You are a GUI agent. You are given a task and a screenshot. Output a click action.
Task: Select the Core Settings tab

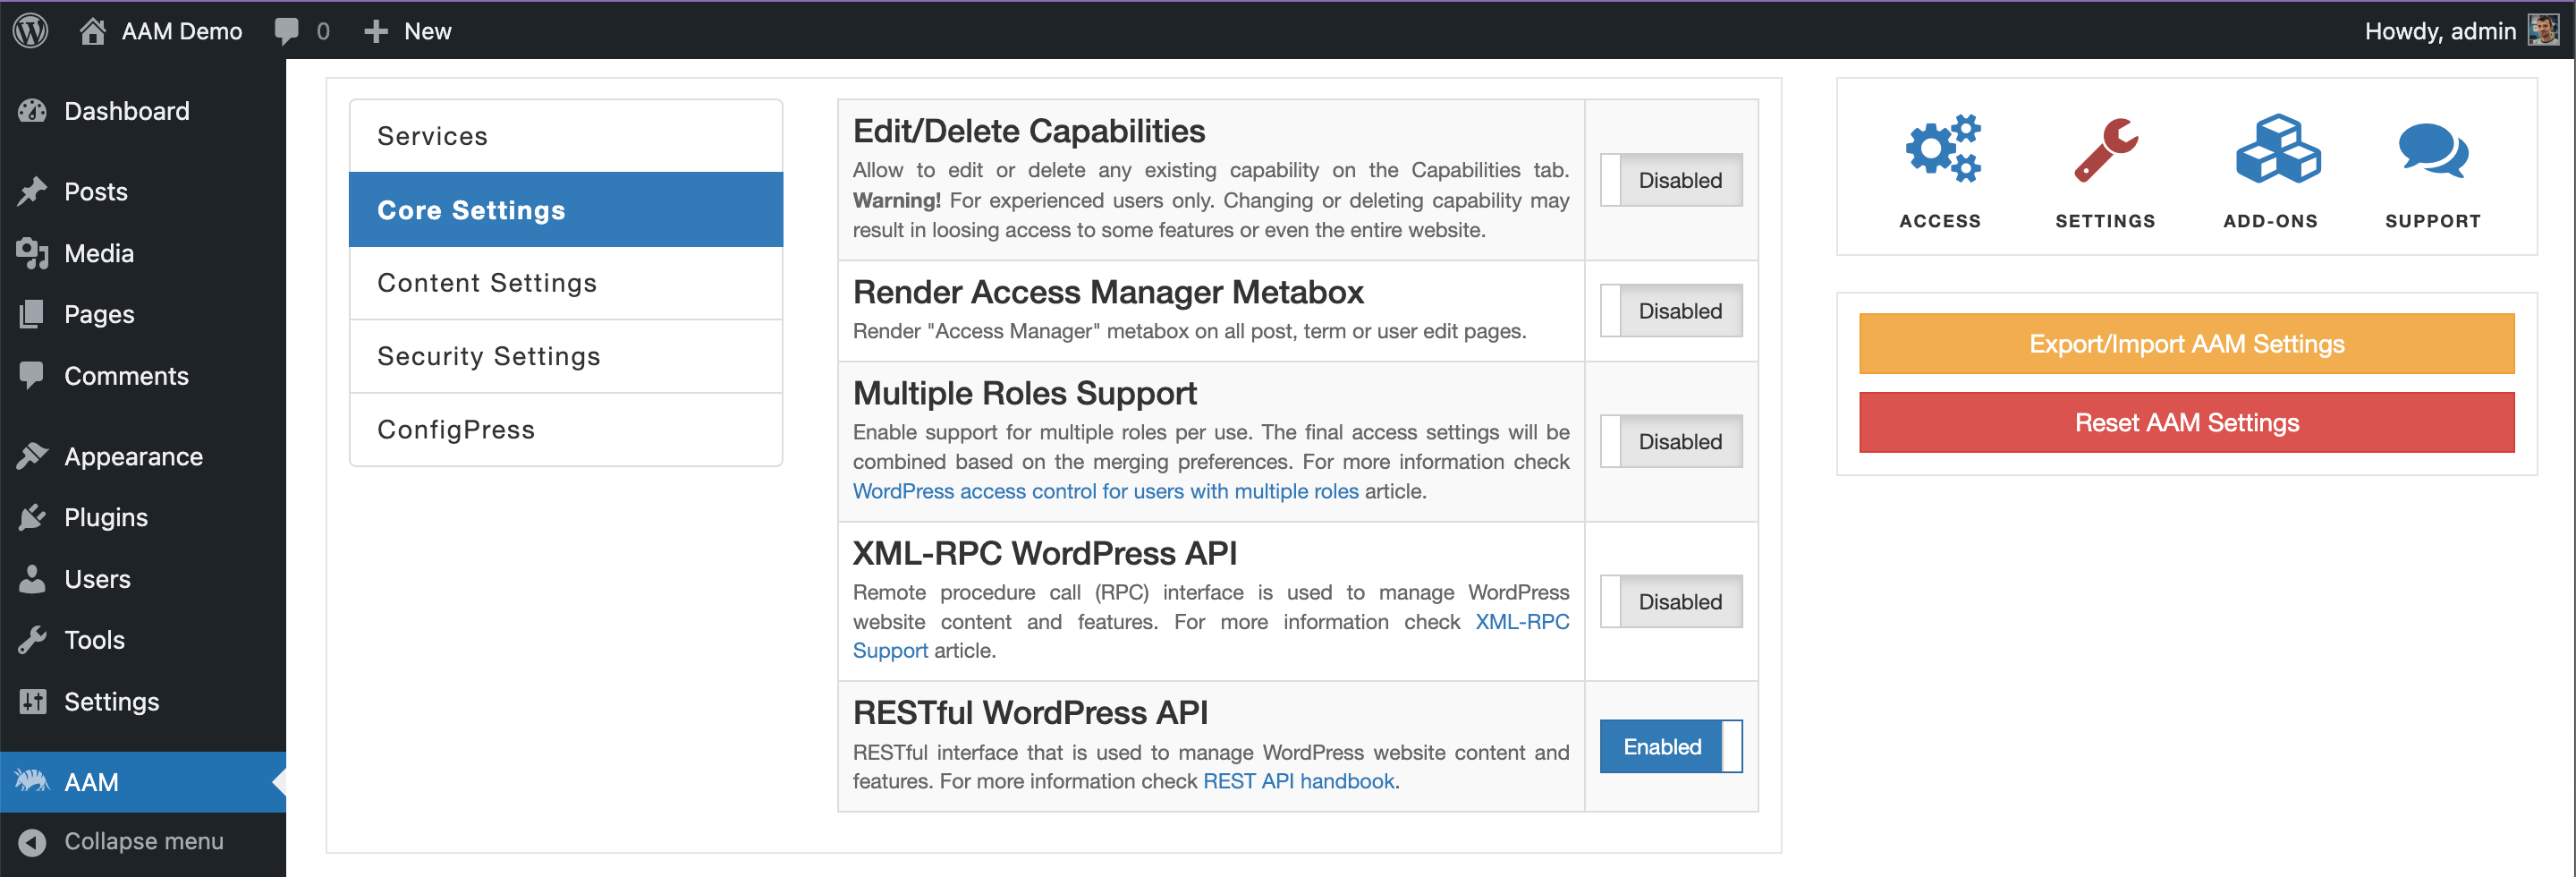pyautogui.click(x=566, y=209)
